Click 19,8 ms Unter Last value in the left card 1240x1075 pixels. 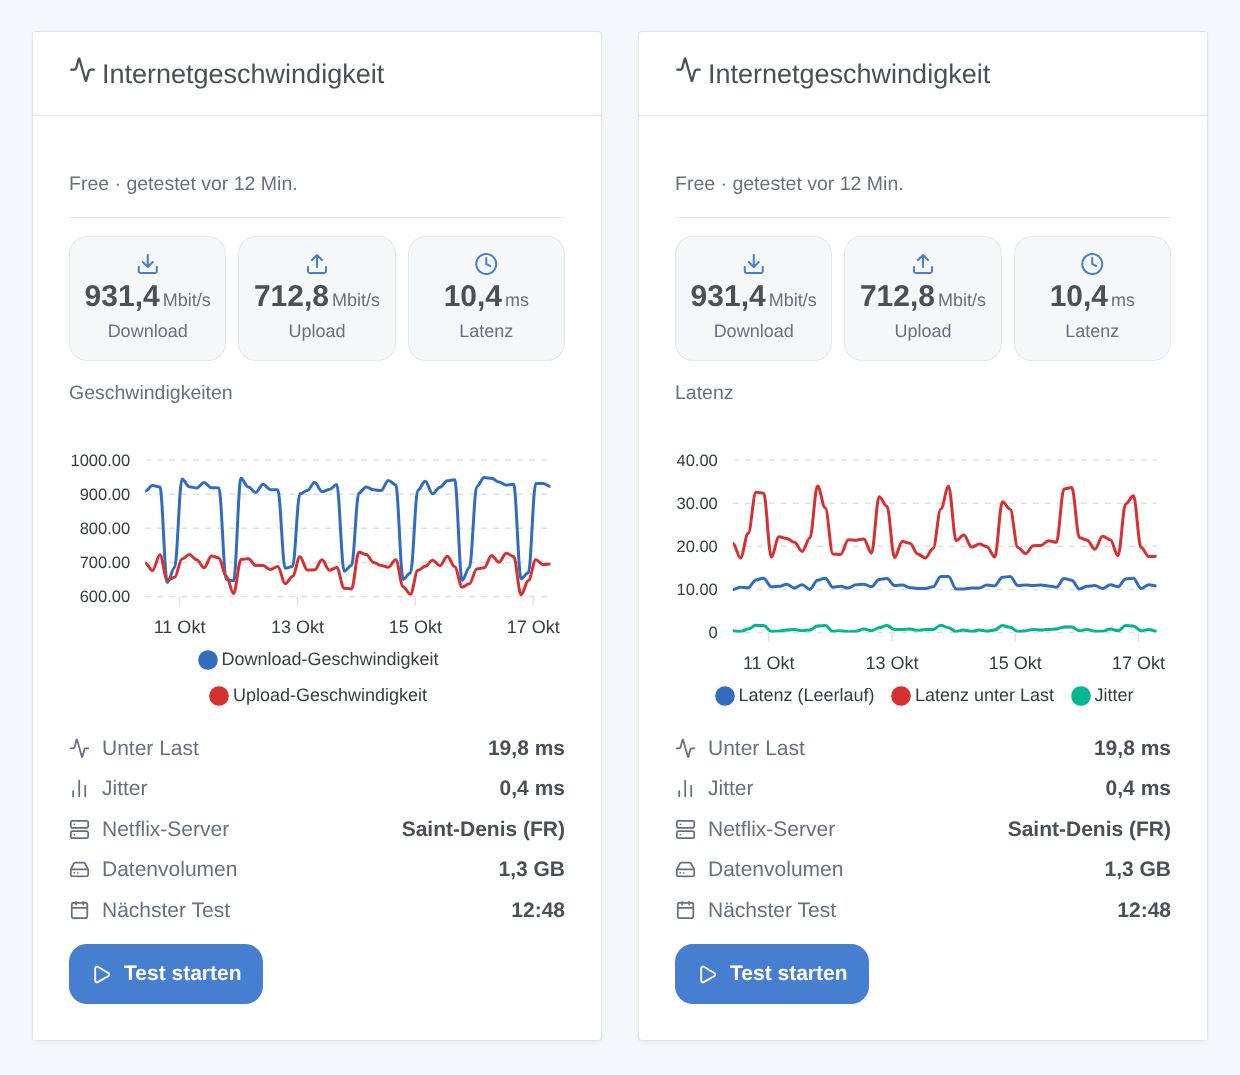[x=526, y=748]
